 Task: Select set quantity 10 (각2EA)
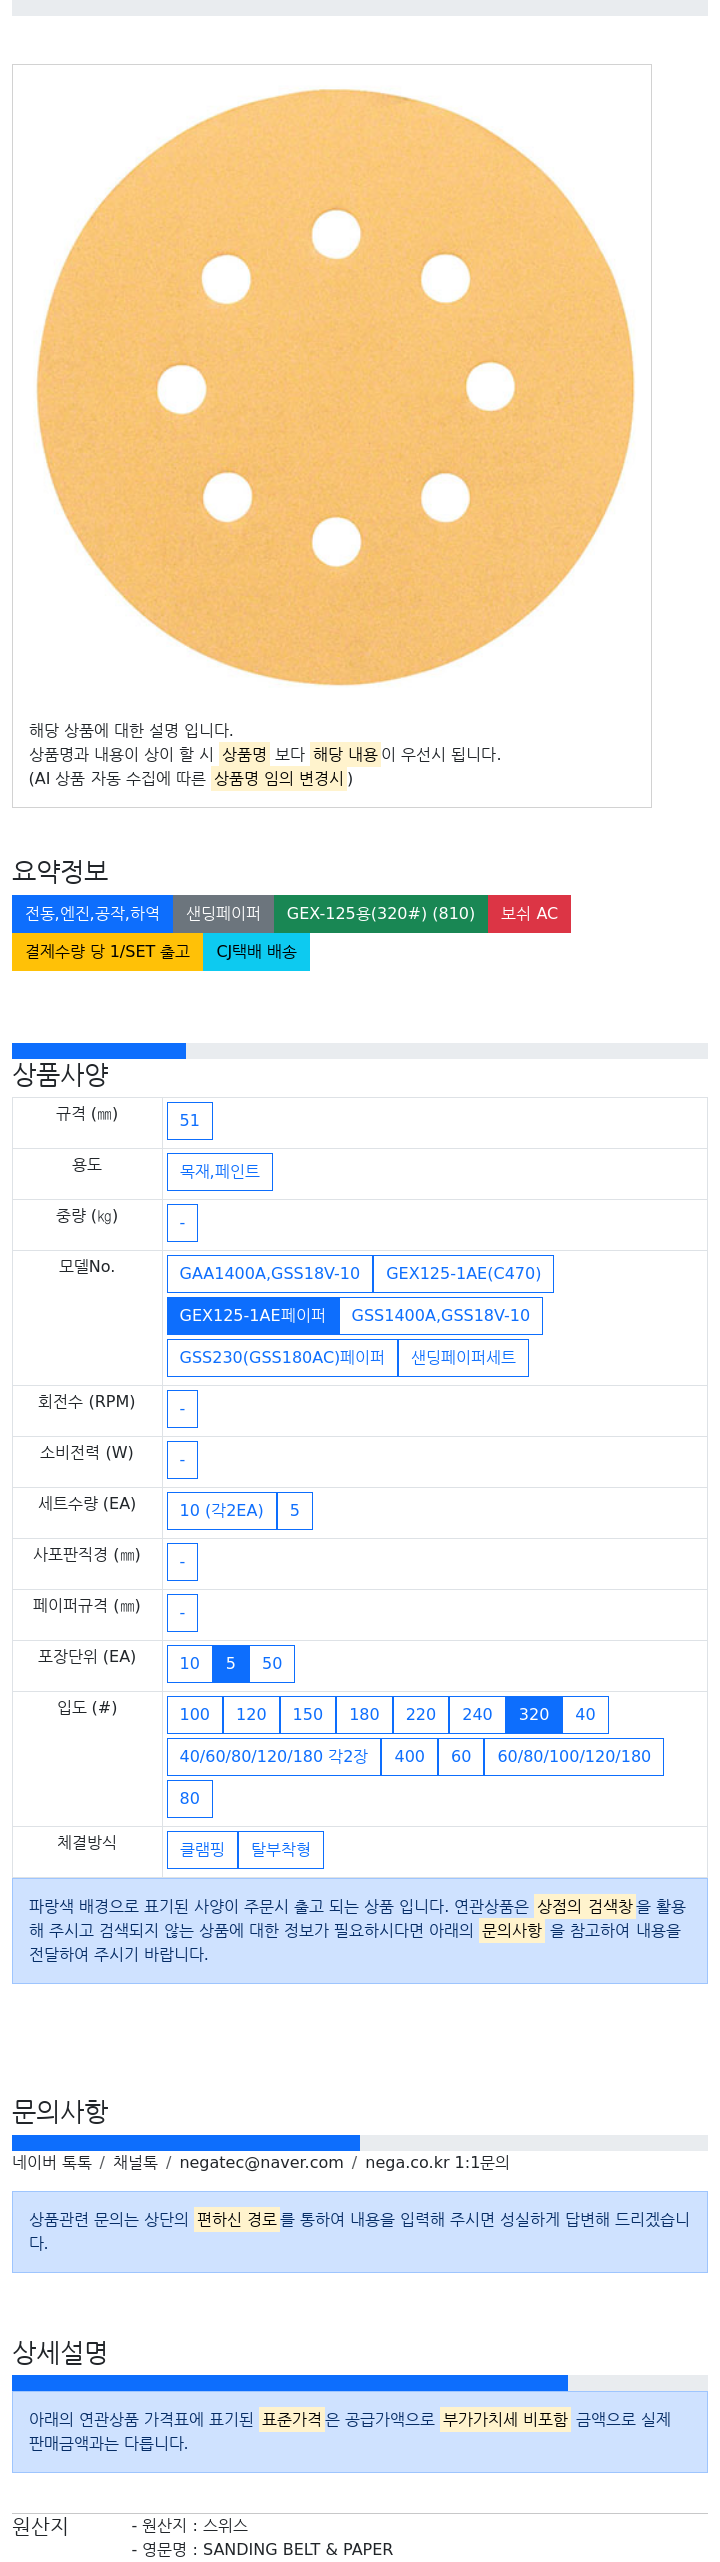click(x=221, y=1511)
